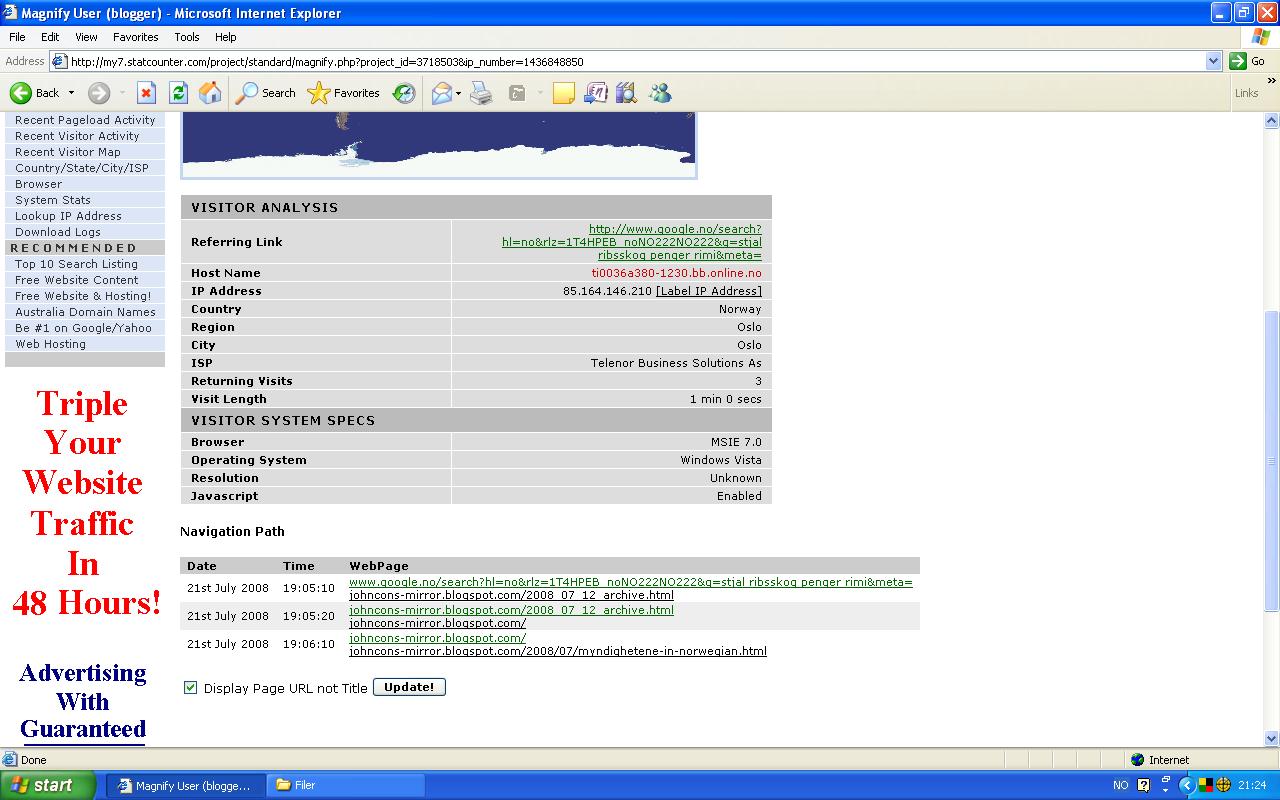Click the NO language indicator
The width and height of the screenshot is (1280, 800).
[x=1120, y=785]
